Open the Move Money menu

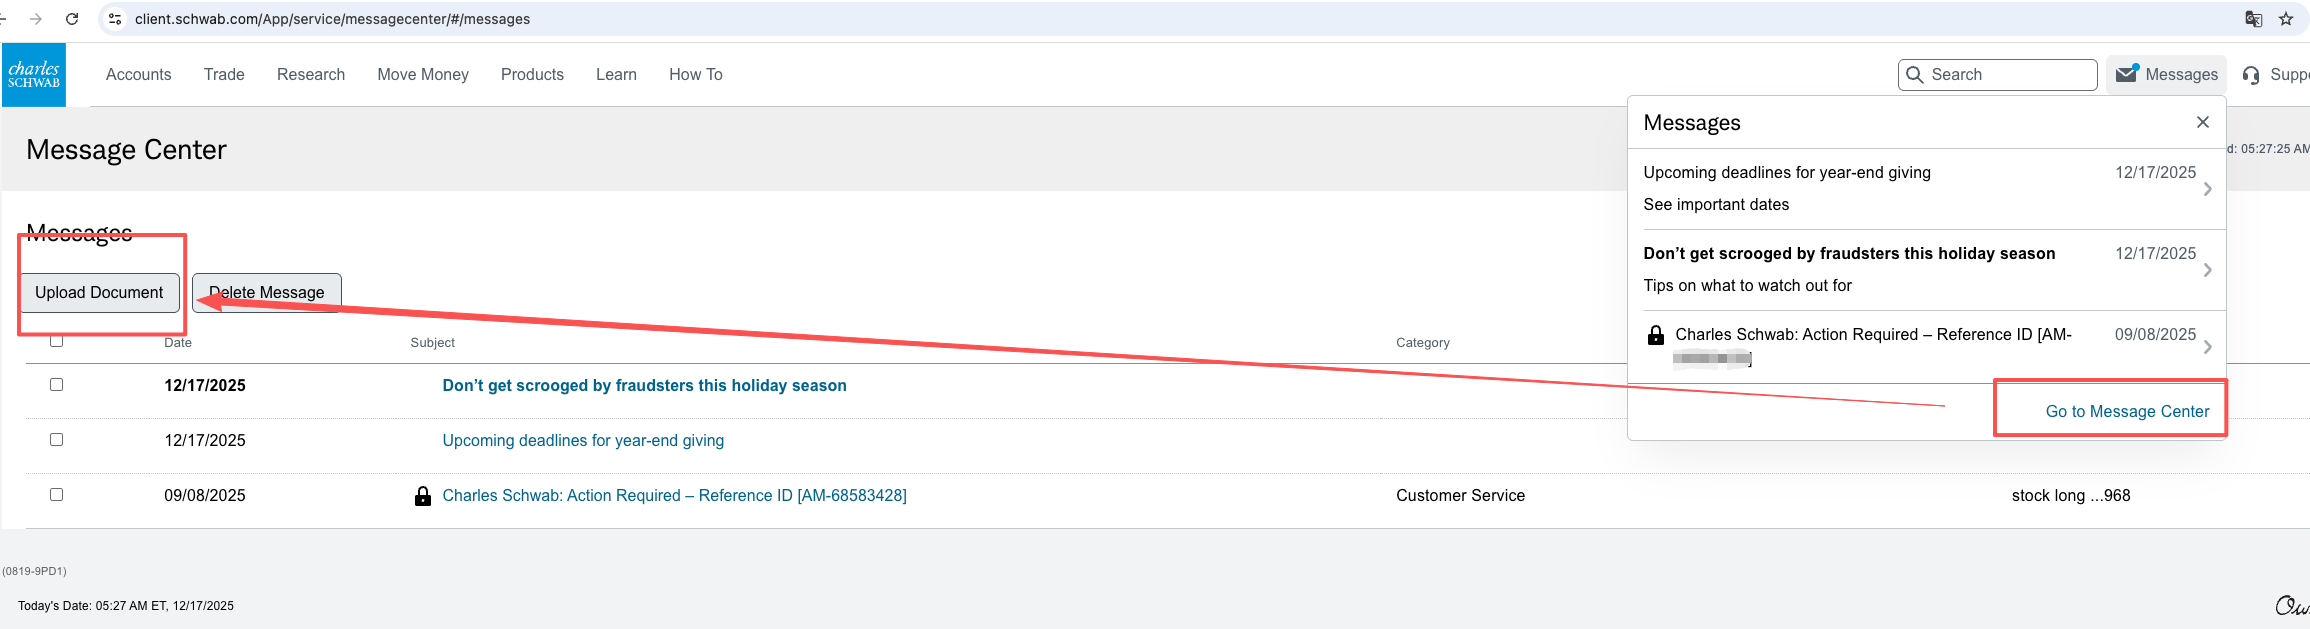pos(423,75)
